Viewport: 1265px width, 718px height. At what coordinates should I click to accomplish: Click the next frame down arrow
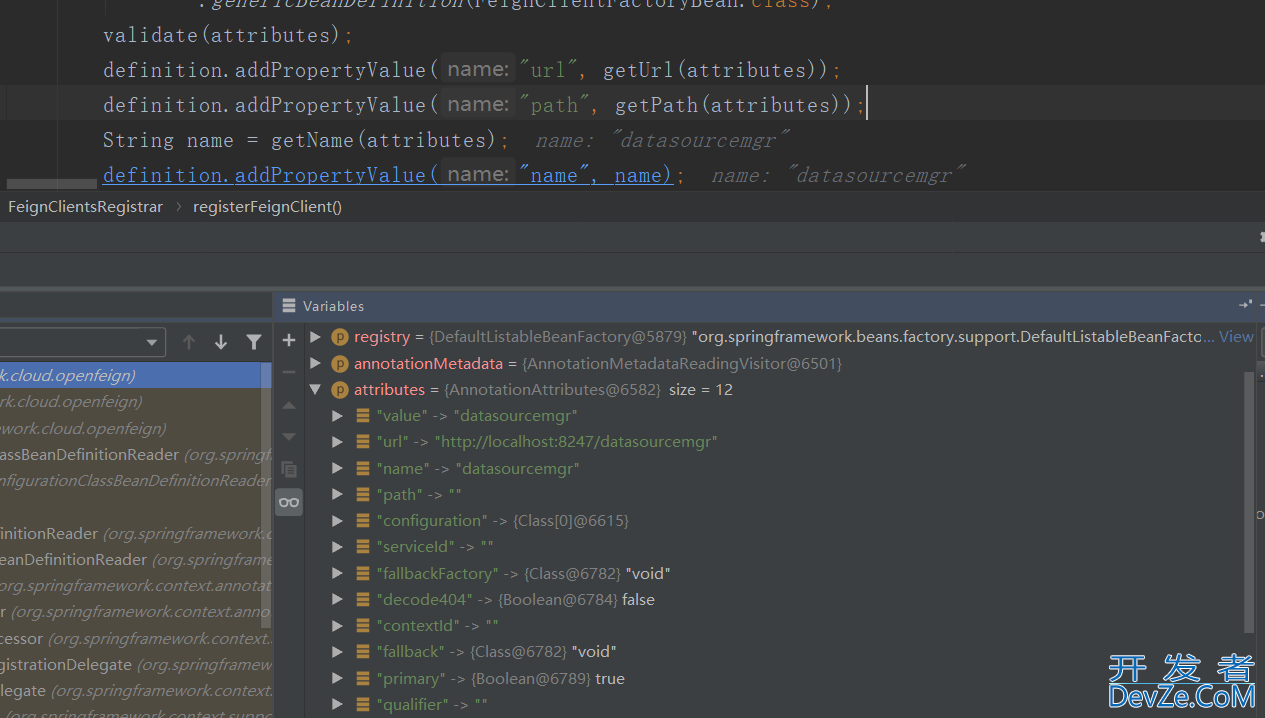221,342
